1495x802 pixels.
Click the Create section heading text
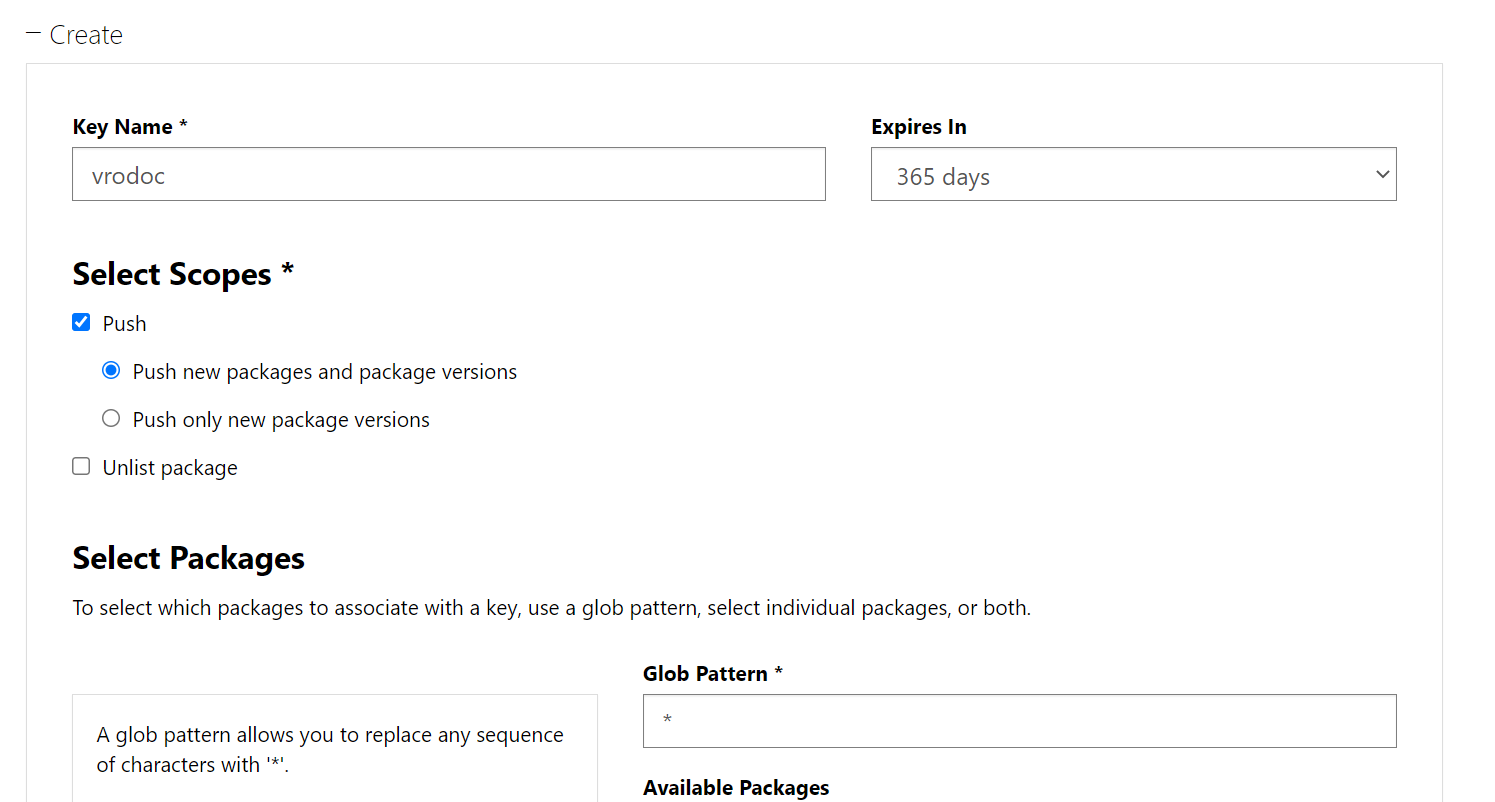pos(86,35)
